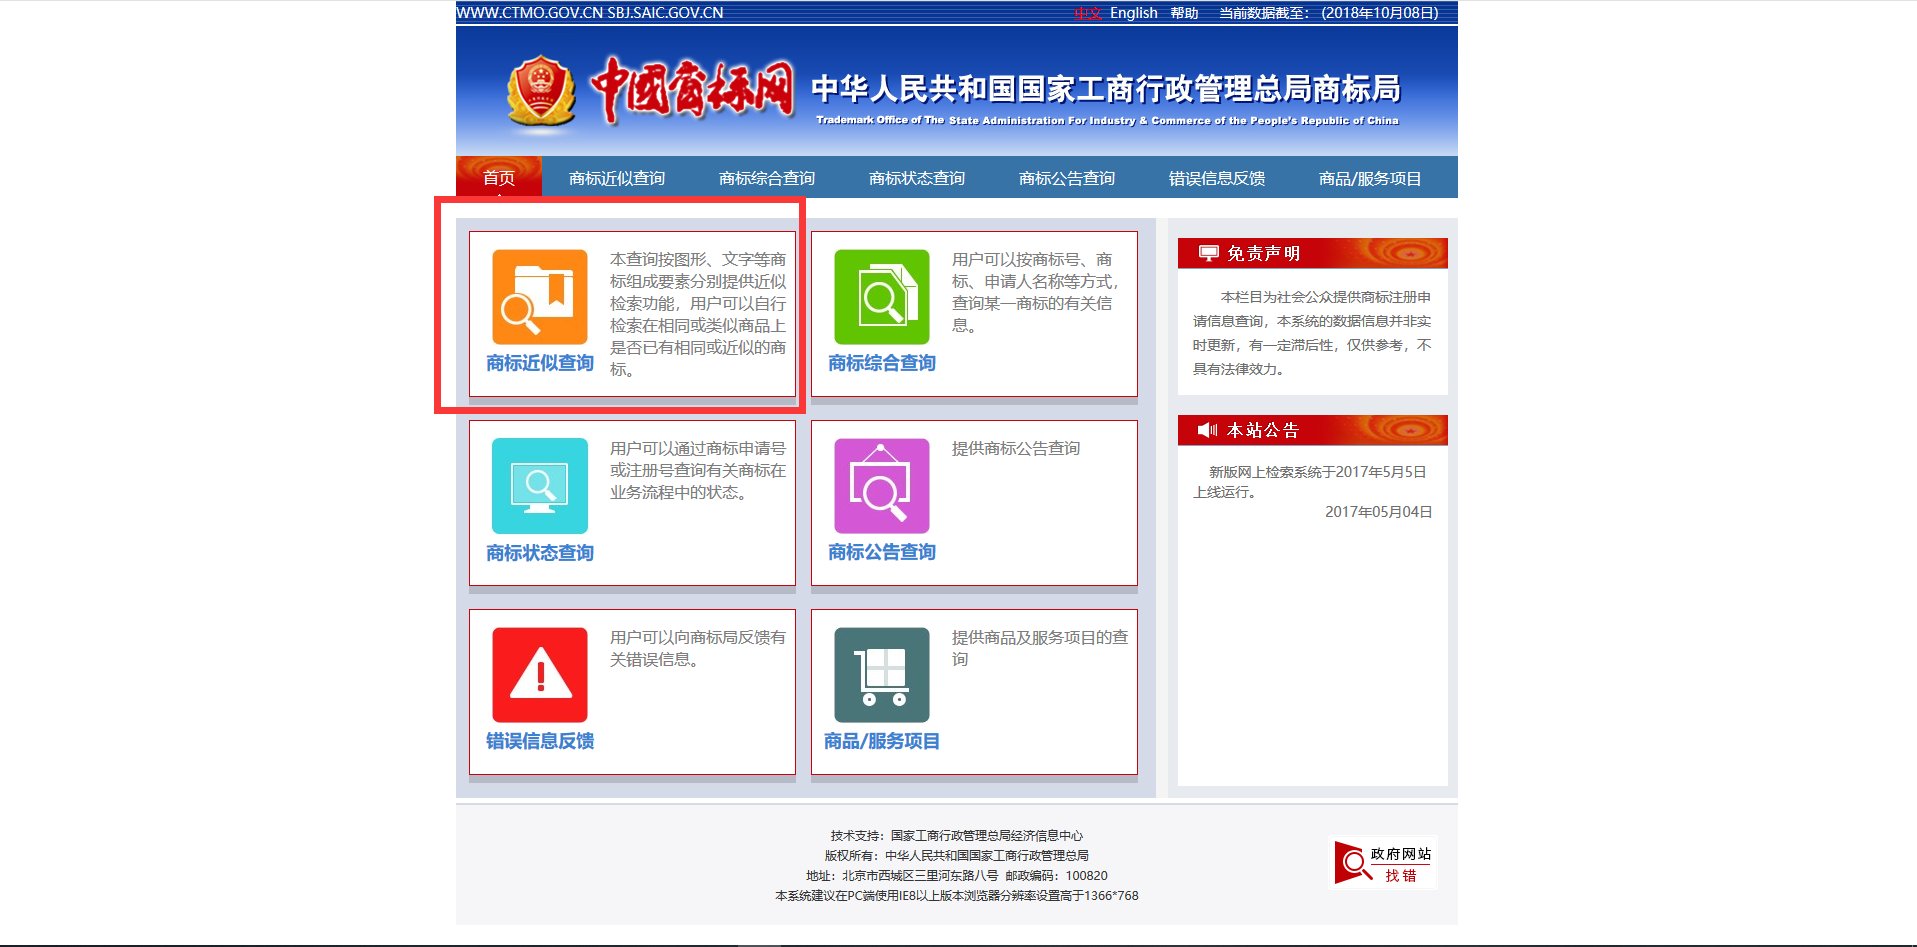Click the megaphone icon beside 本站公告
This screenshot has height=947, width=1917.
point(1207,429)
